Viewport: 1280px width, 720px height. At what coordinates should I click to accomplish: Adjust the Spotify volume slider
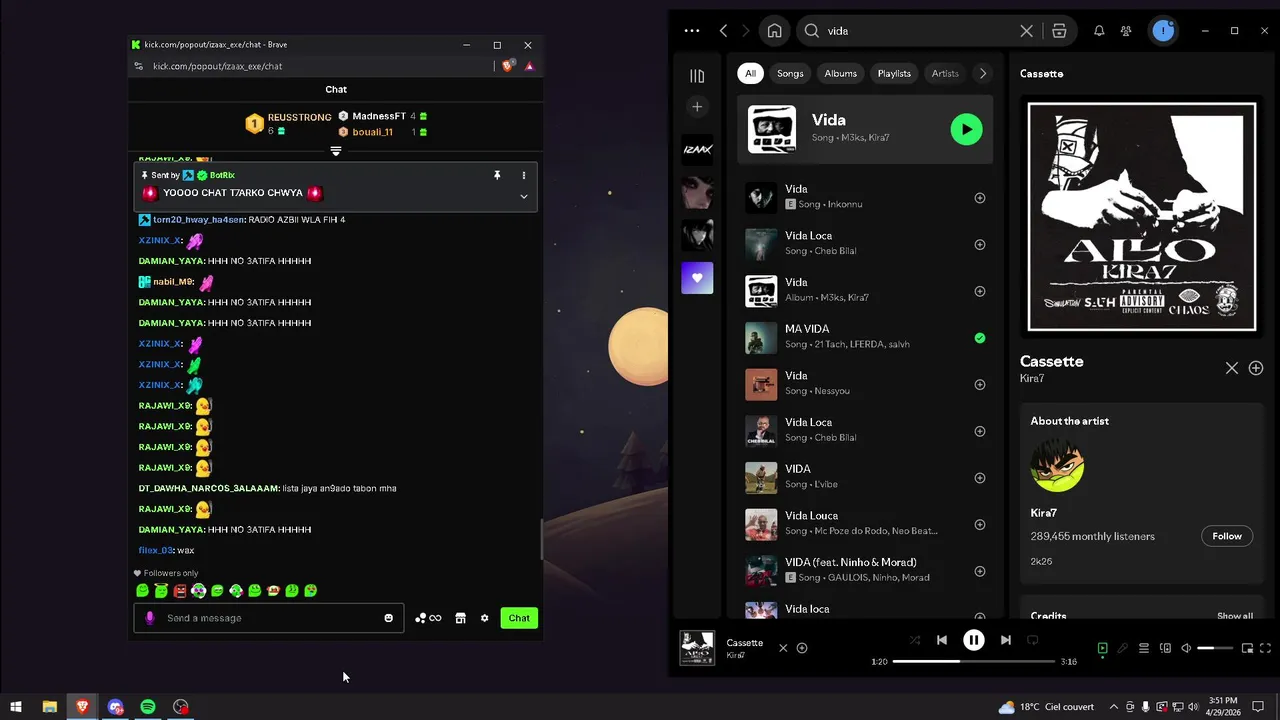[1216, 648]
